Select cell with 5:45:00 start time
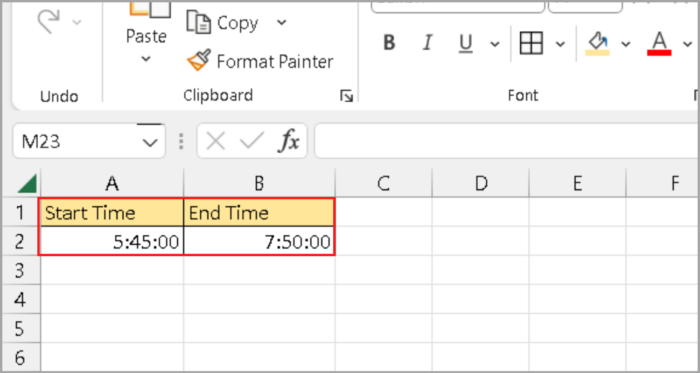The width and height of the screenshot is (700, 373). click(112, 241)
